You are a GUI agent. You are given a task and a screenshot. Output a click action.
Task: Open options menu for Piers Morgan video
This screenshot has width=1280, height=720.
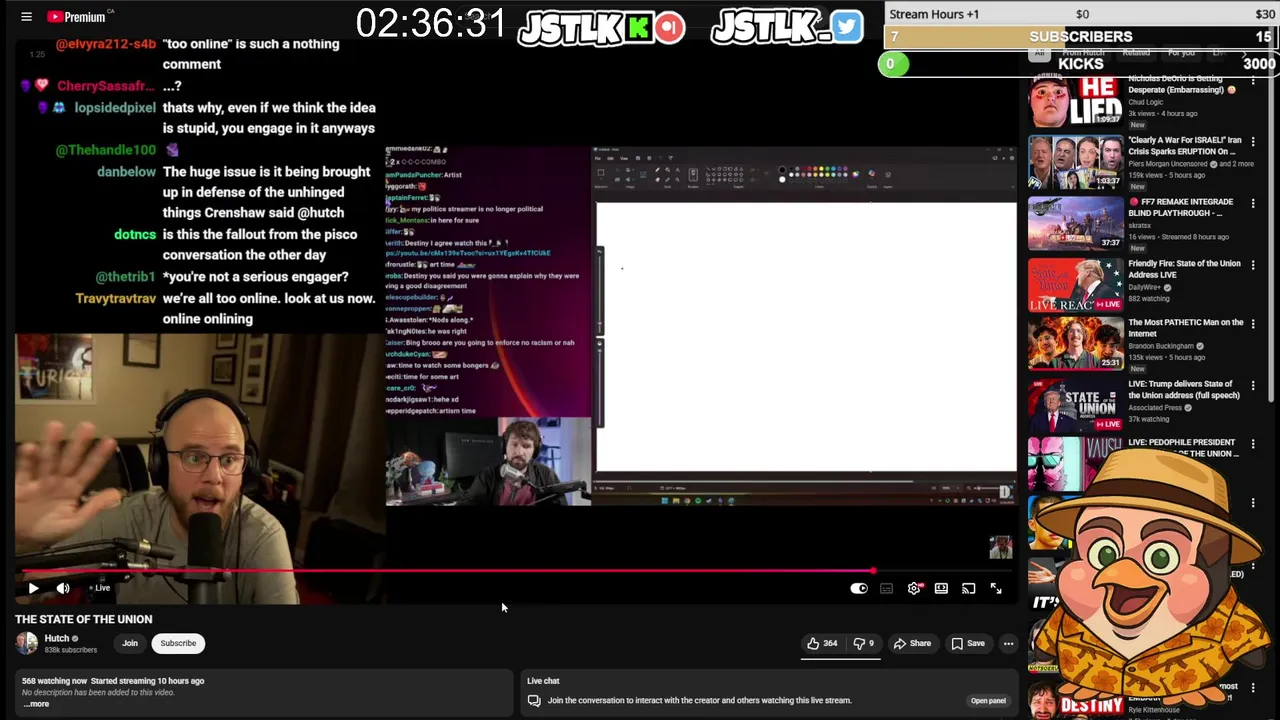pos(1253,143)
